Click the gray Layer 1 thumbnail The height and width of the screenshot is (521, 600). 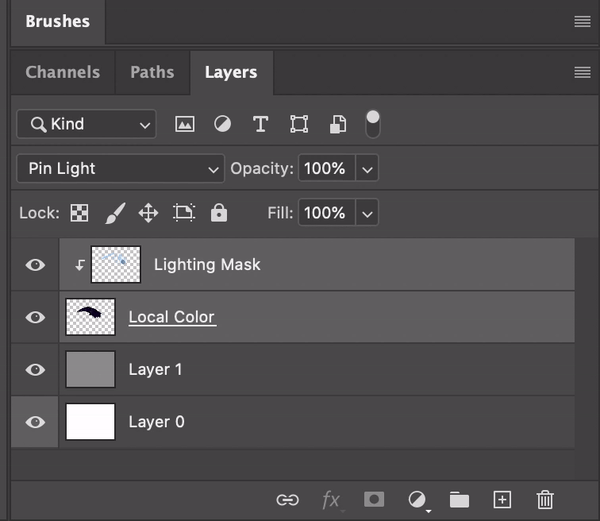coord(90,369)
